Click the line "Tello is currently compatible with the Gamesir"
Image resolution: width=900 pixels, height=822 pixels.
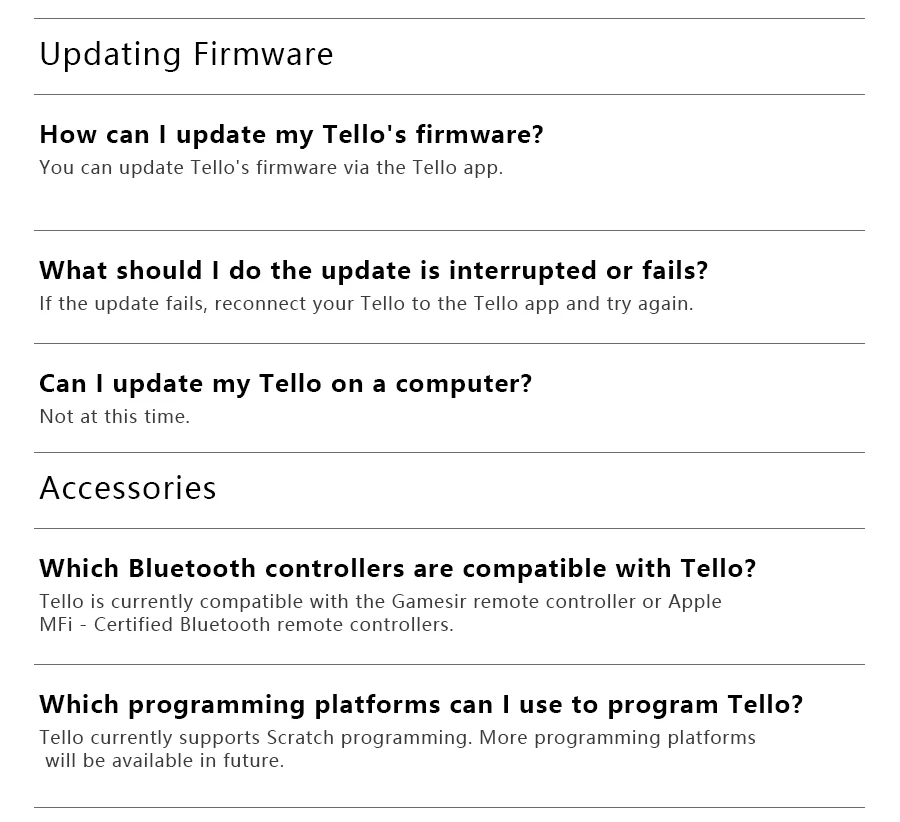pos(380,602)
